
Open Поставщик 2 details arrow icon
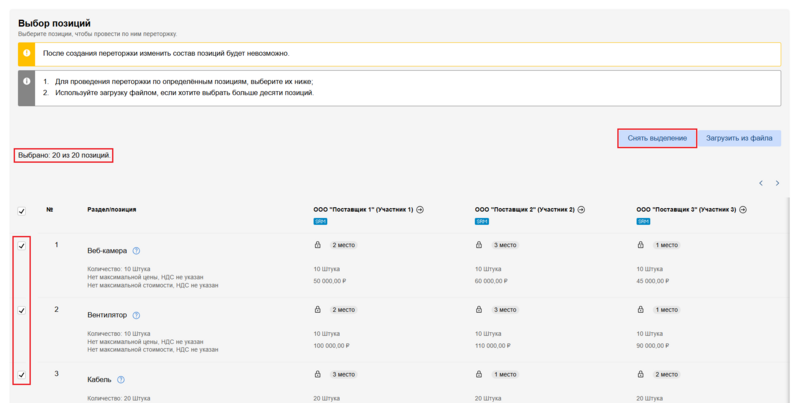(x=581, y=210)
